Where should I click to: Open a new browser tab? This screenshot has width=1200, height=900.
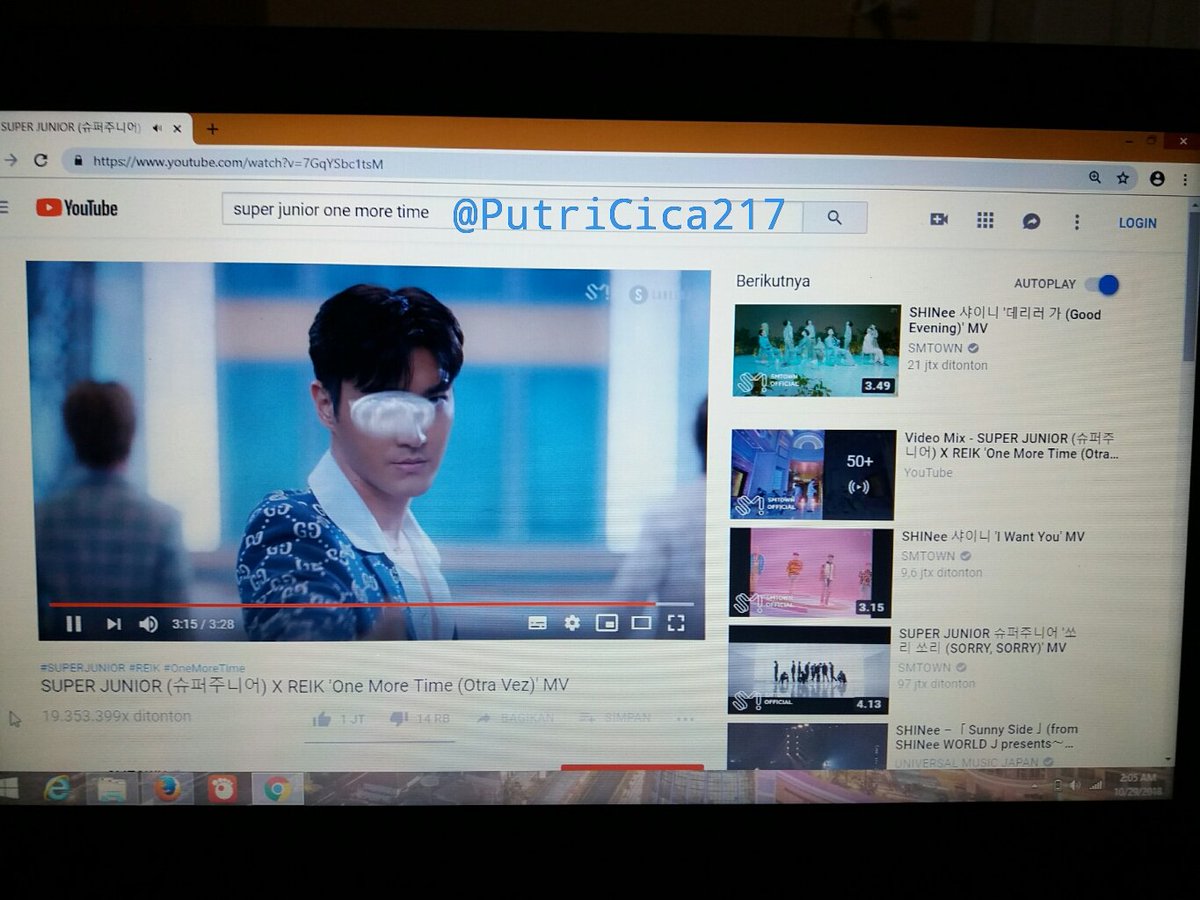pos(212,129)
